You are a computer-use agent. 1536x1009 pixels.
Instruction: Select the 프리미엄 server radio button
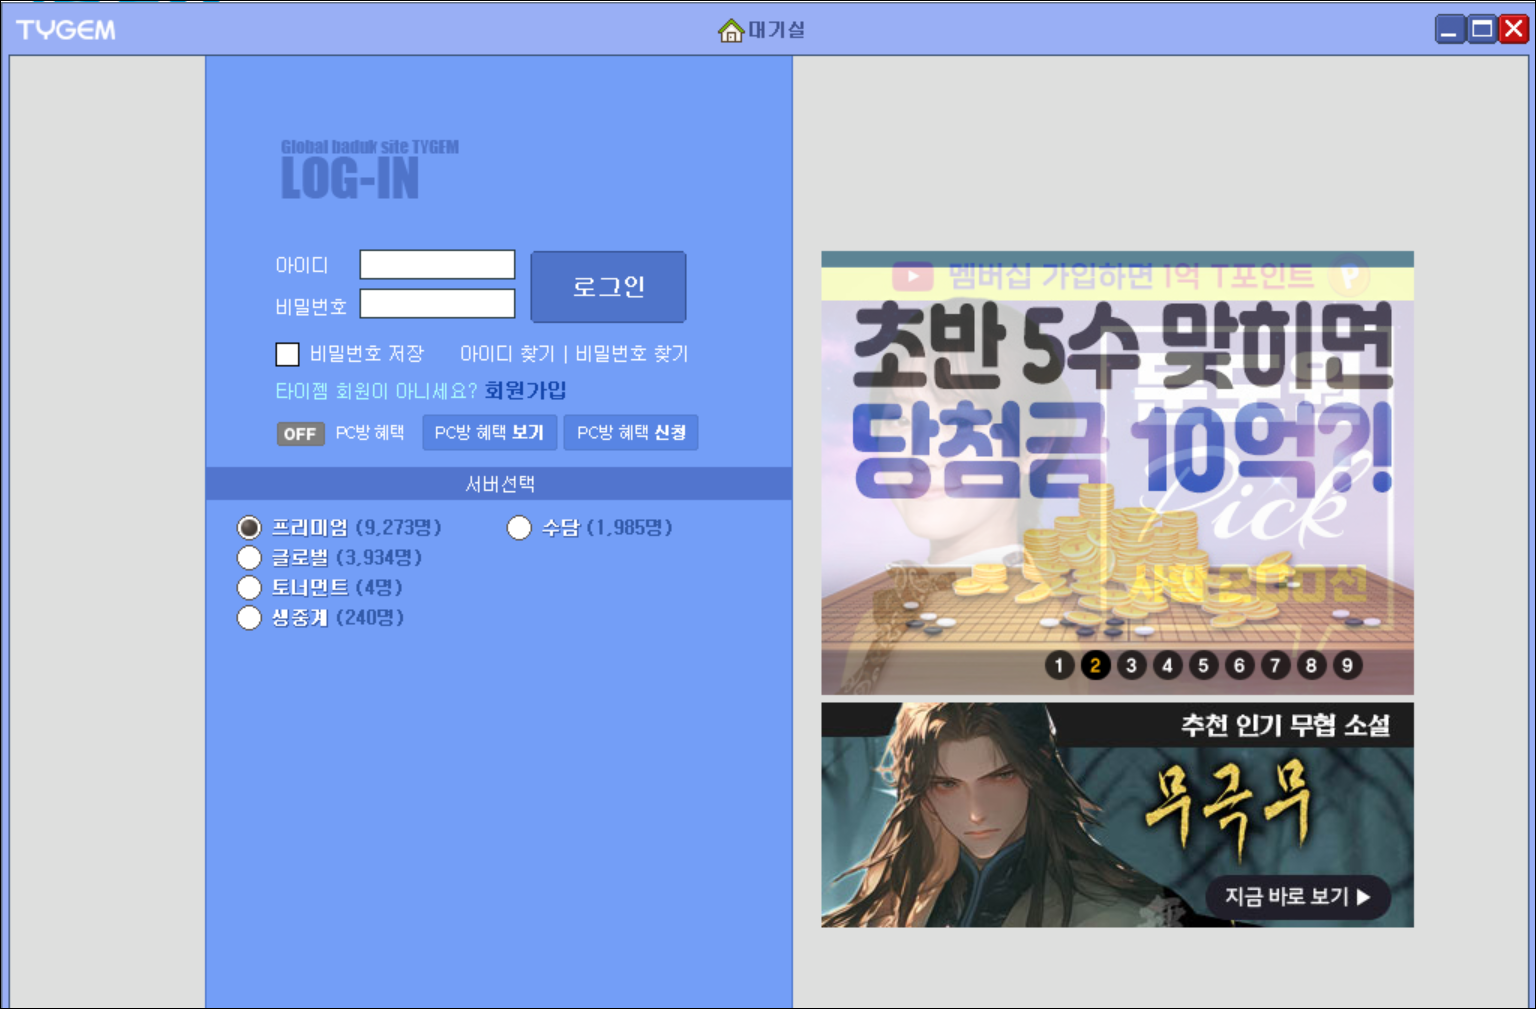click(x=249, y=527)
